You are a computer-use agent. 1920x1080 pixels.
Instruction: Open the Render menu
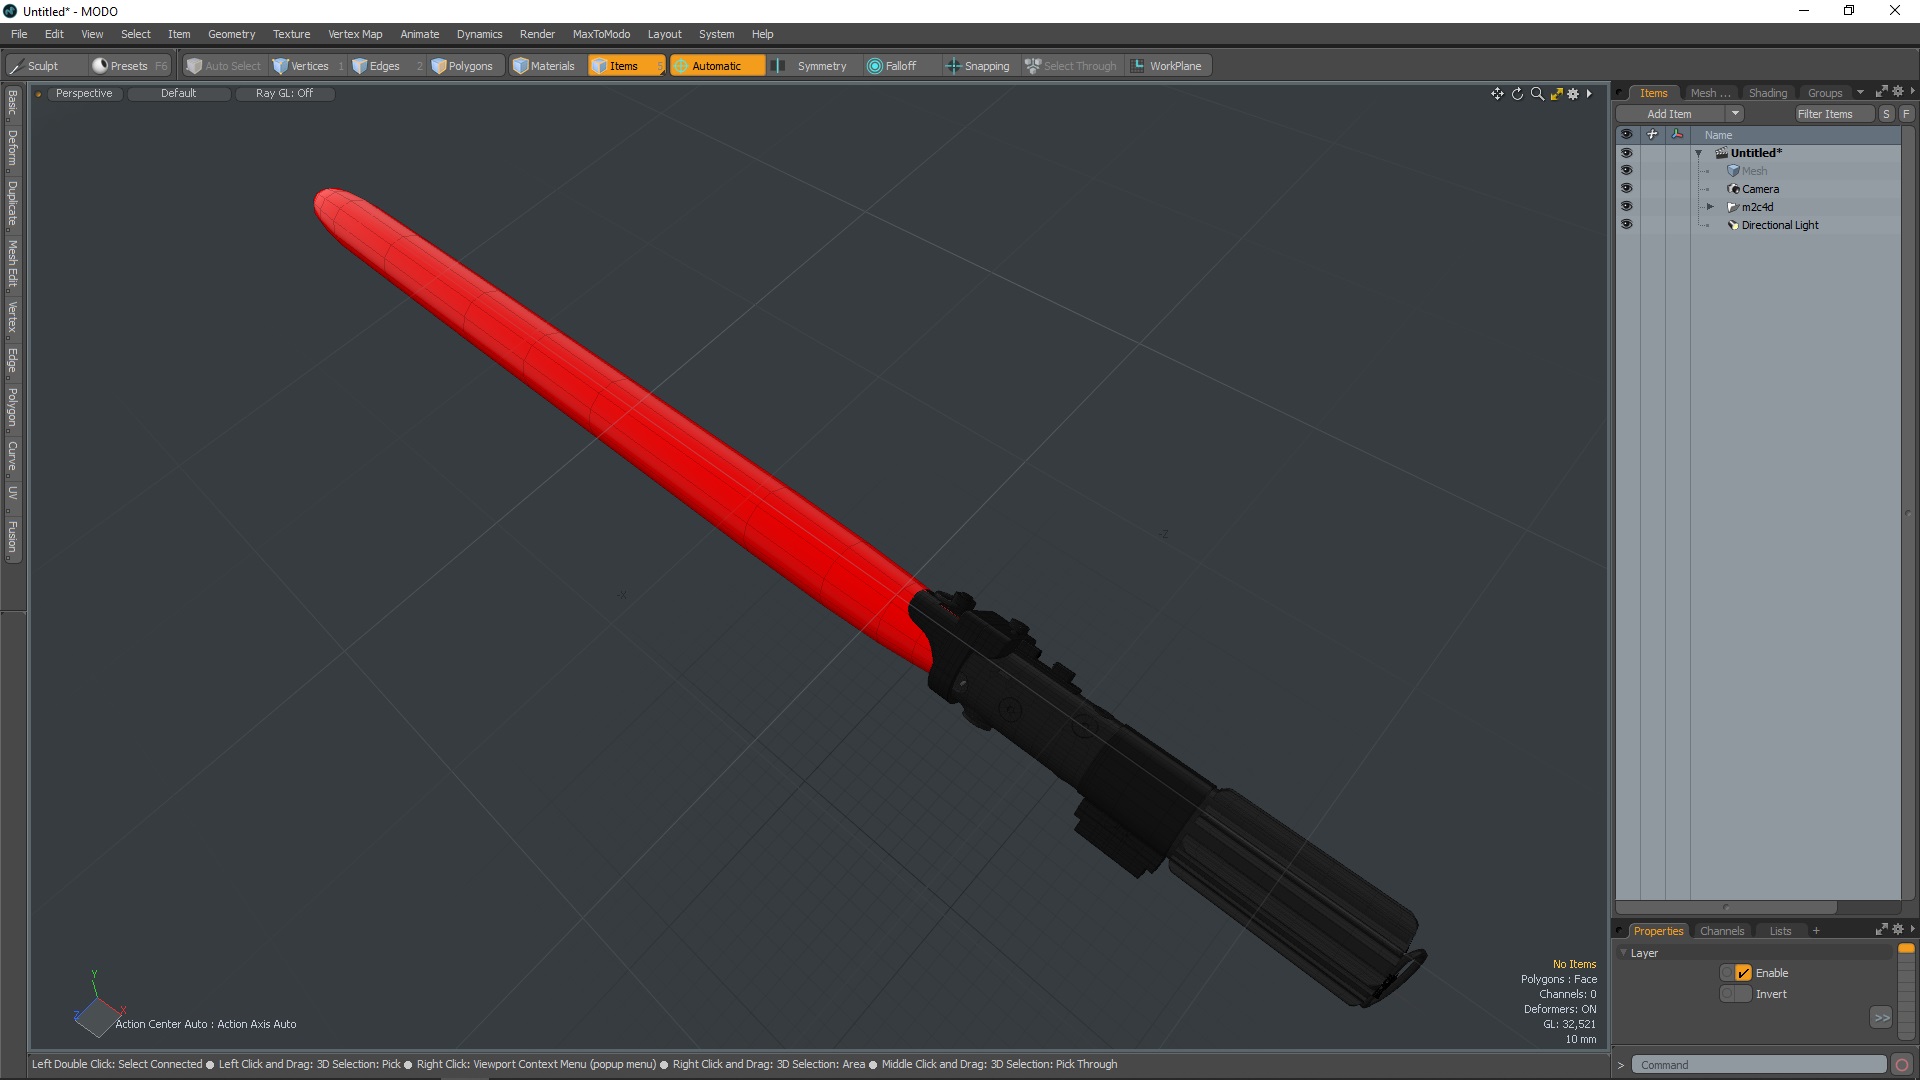pos(537,34)
